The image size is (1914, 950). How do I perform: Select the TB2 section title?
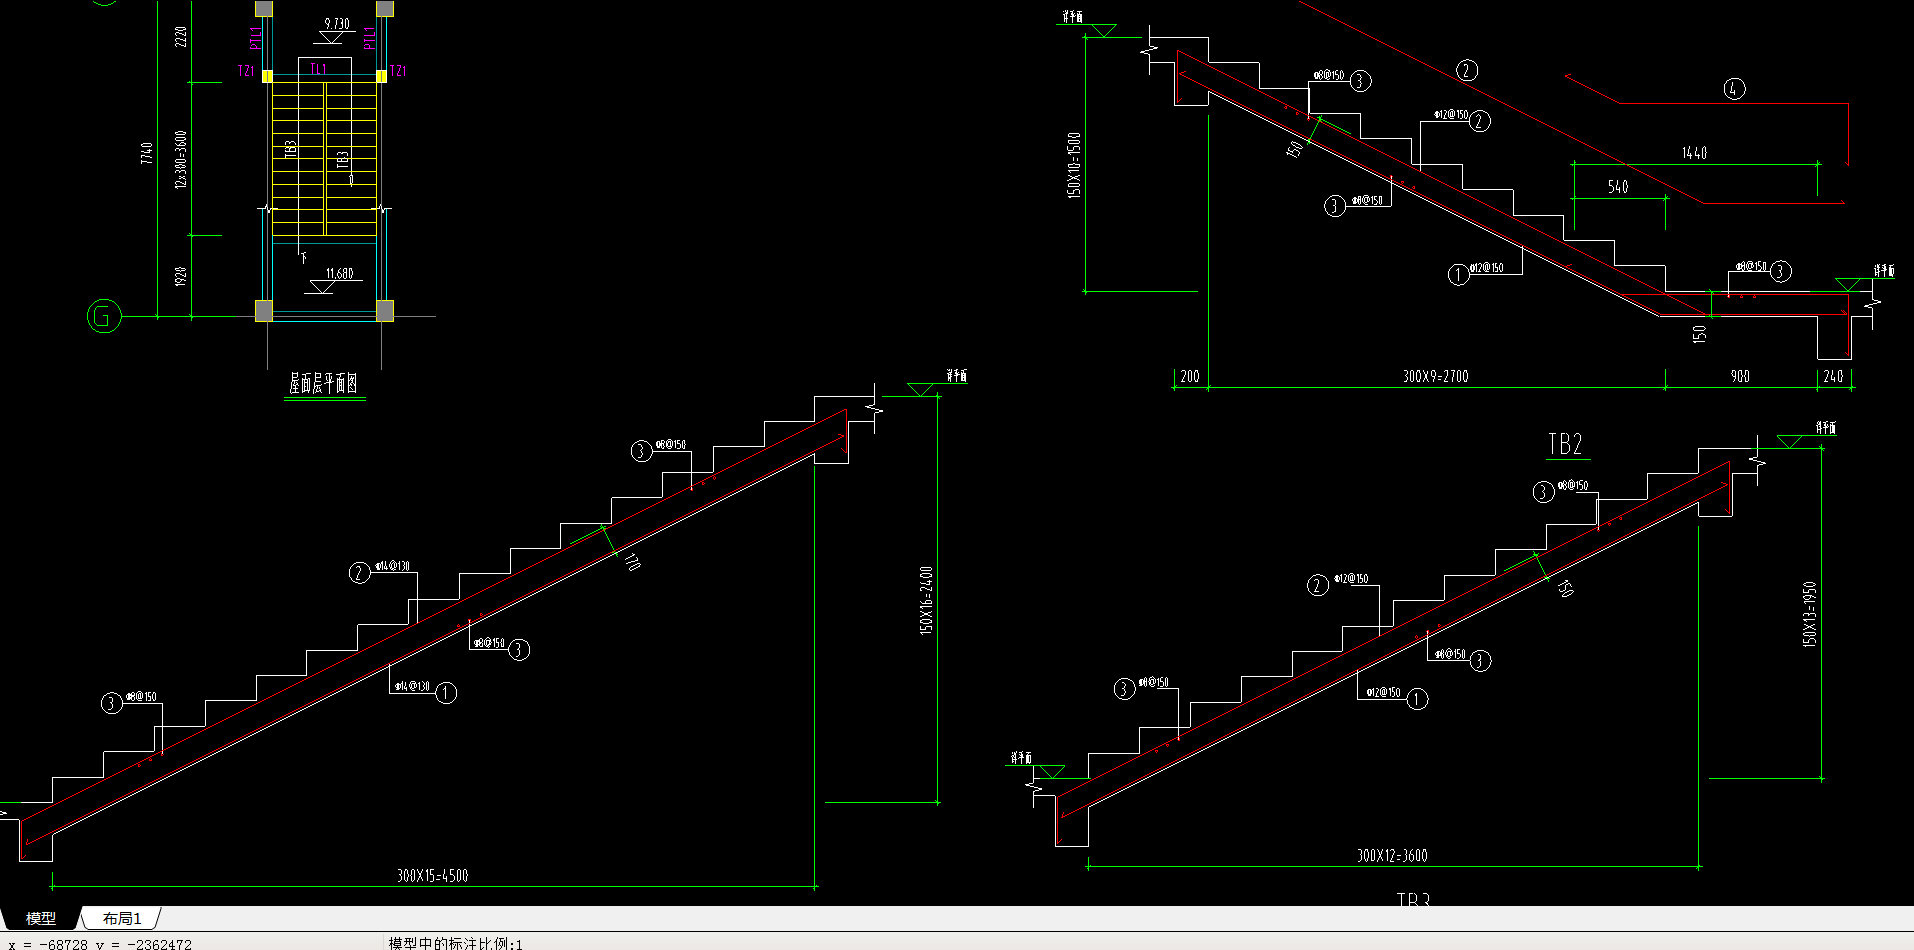point(1565,444)
